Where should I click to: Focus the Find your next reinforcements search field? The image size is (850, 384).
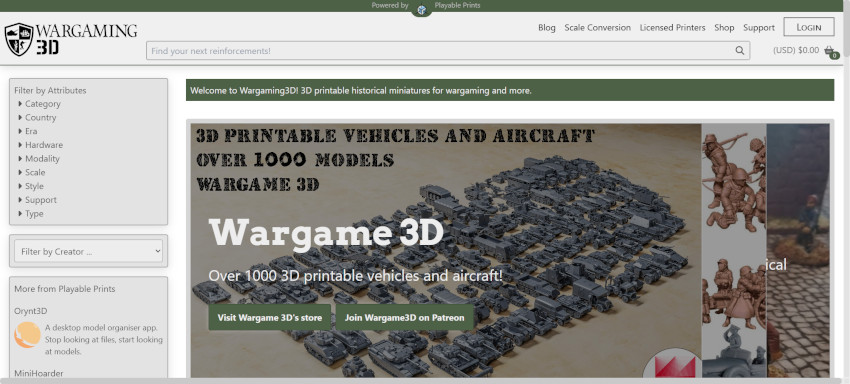point(448,50)
